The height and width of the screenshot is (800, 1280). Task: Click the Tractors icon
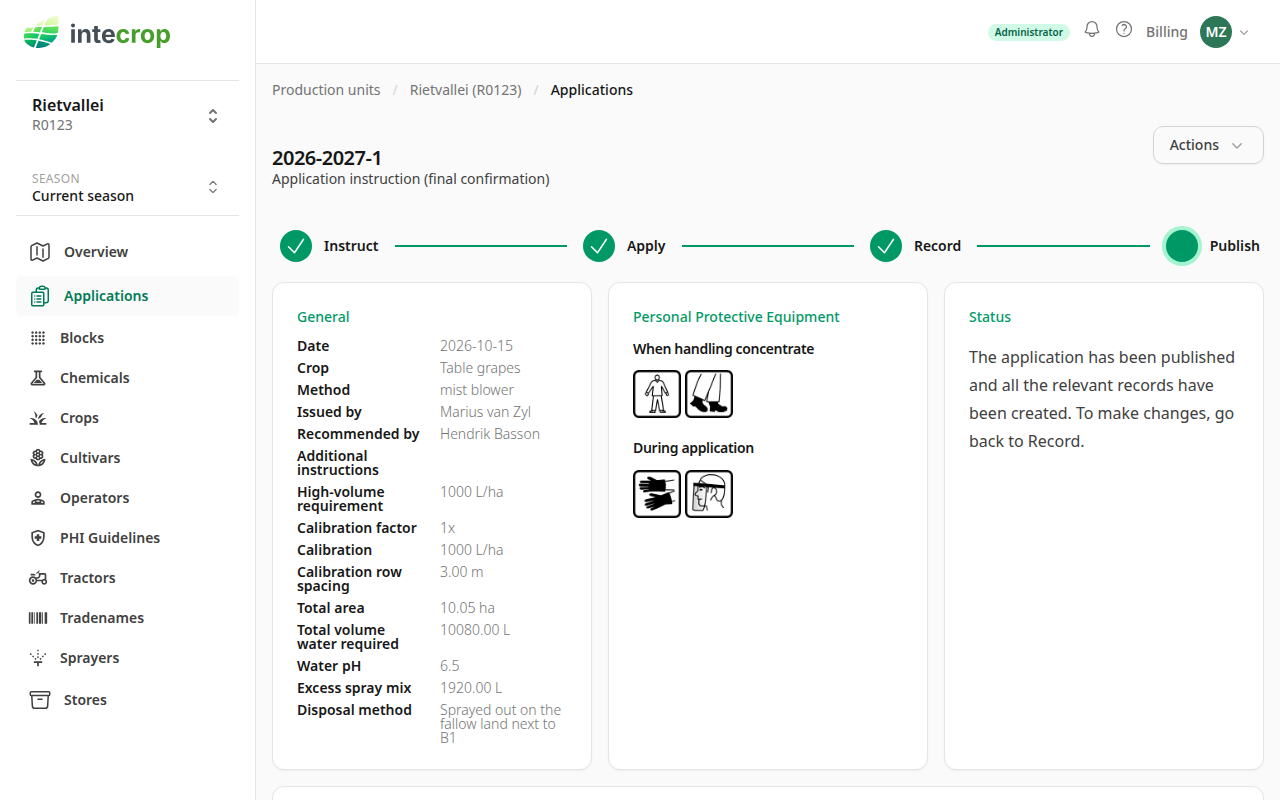[x=38, y=578]
